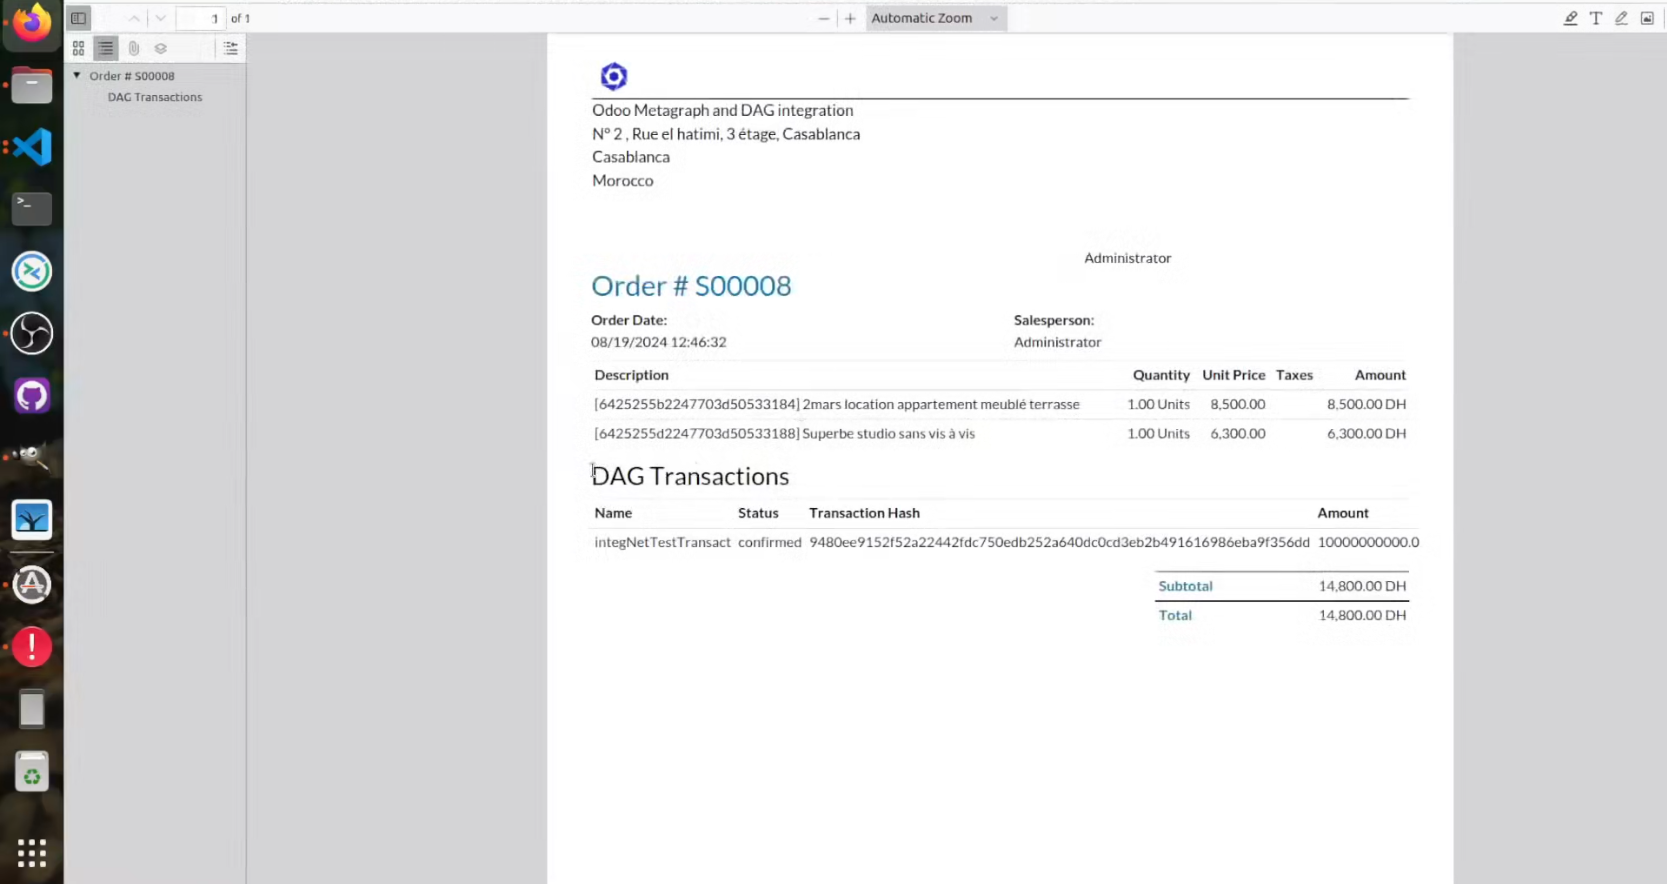Open Trash from the dock

pyautogui.click(x=32, y=771)
